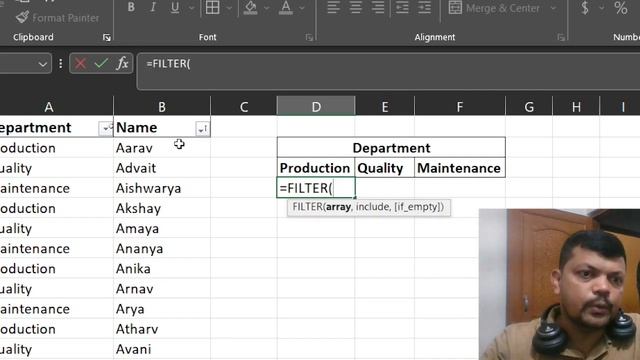The height and width of the screenshot is (360, 640).
Task: Open underline style dropdown arrow
Action: (x=191, y=8)
